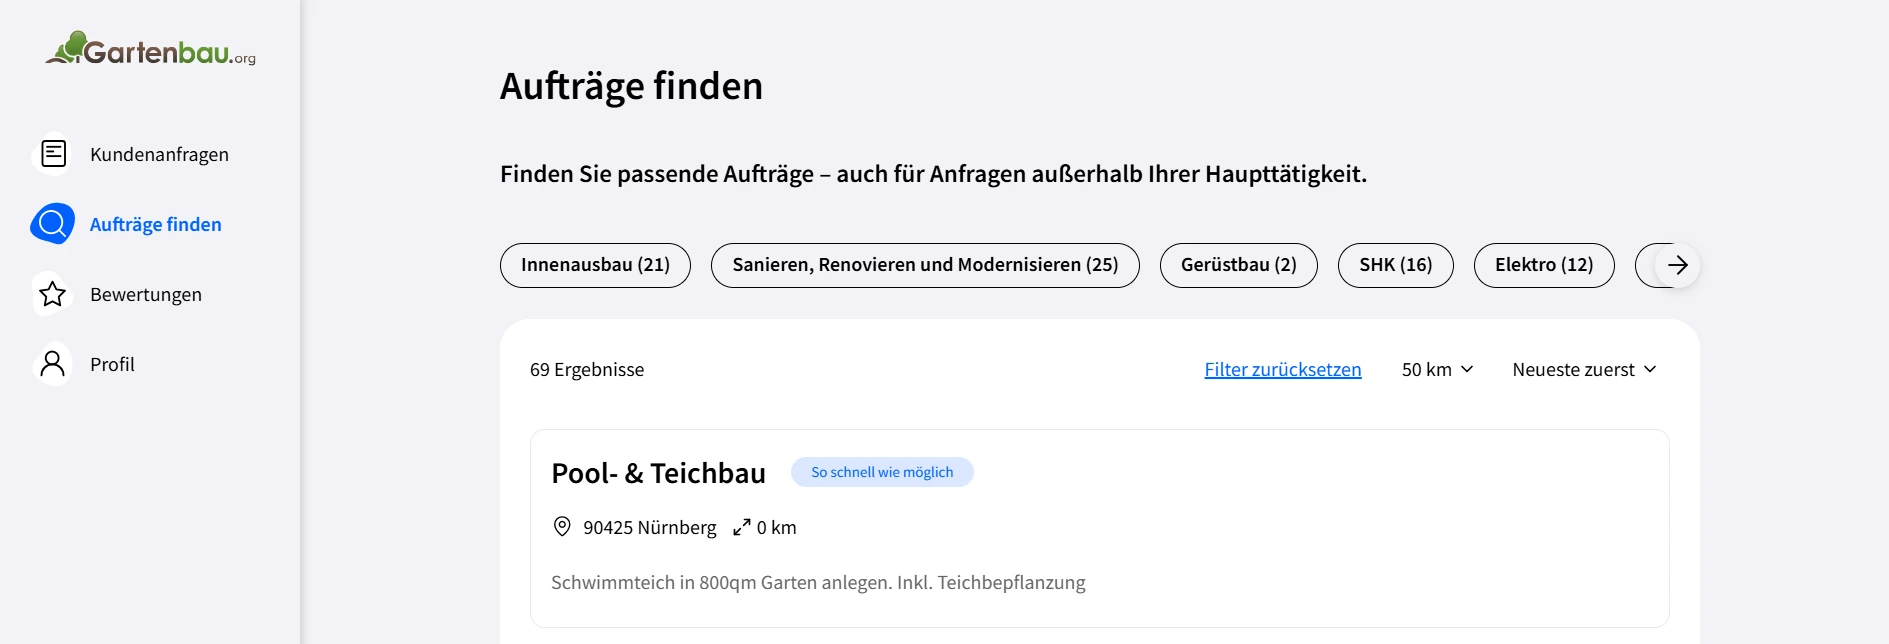The width and height of the screenshot is (1889, 644).
Task: Open Kundenanfragen in the sidebar
Action: (159, 154)
